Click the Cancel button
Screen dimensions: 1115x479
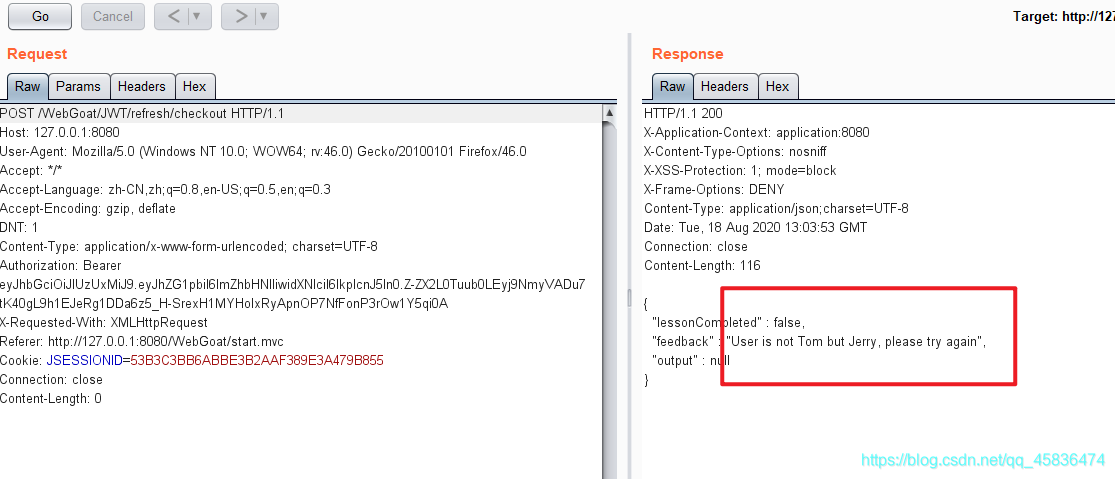113,16
